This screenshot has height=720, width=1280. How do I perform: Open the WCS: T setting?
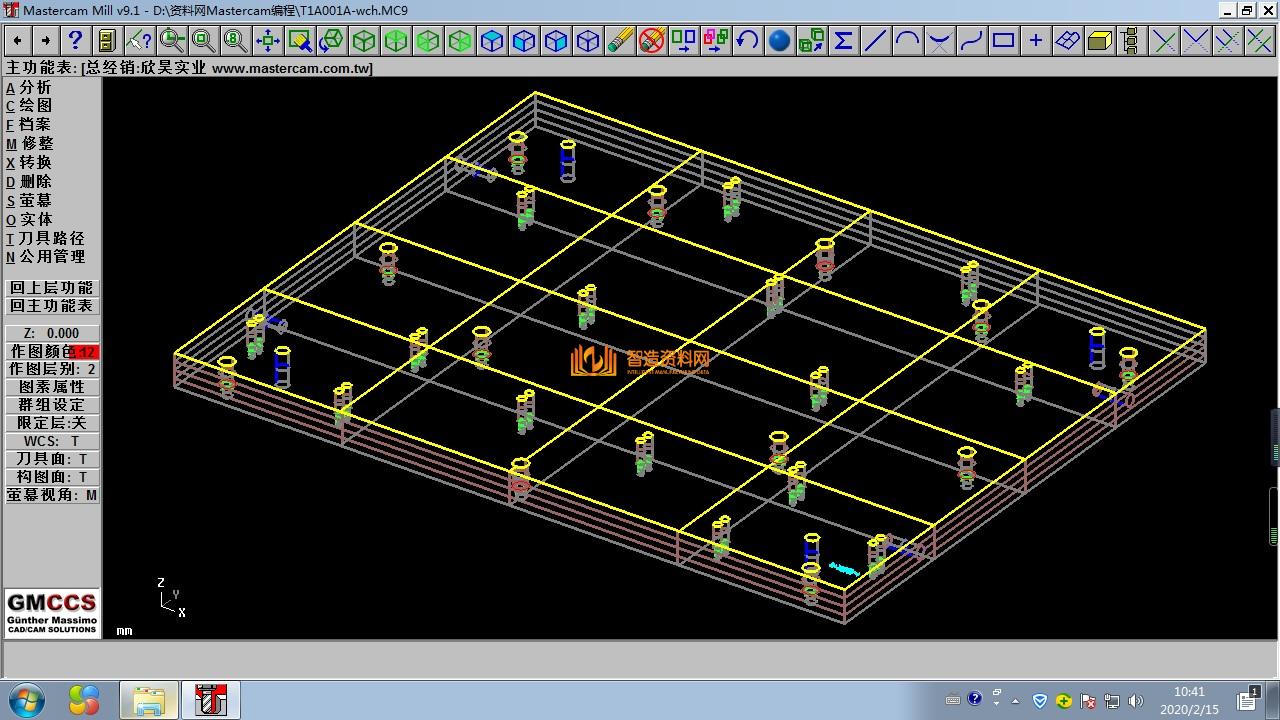52,441
